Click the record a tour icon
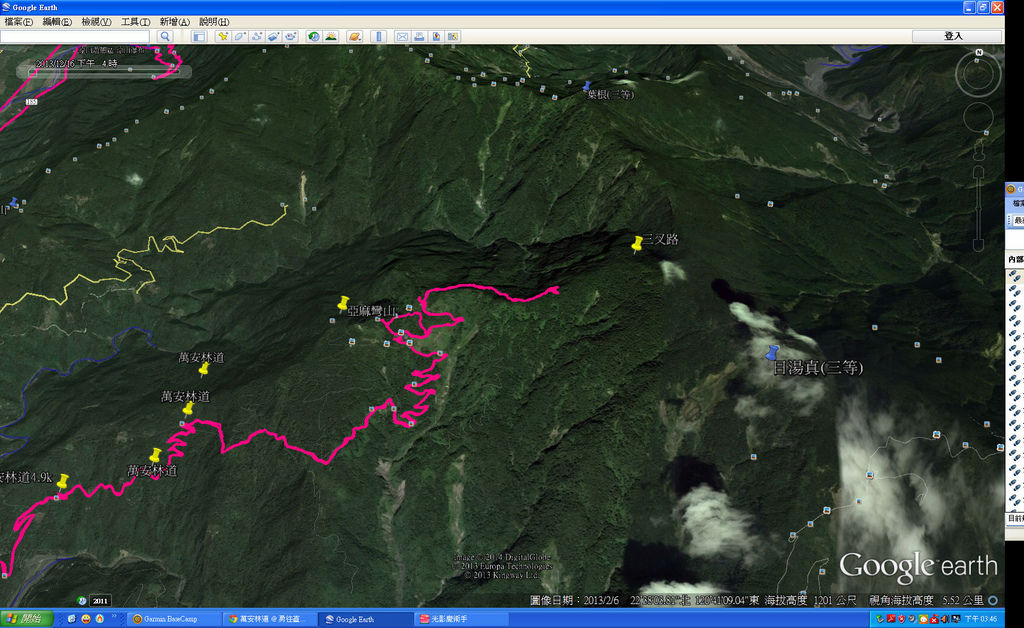This screenshot has height=628, width=1024. tap(291, 37)
